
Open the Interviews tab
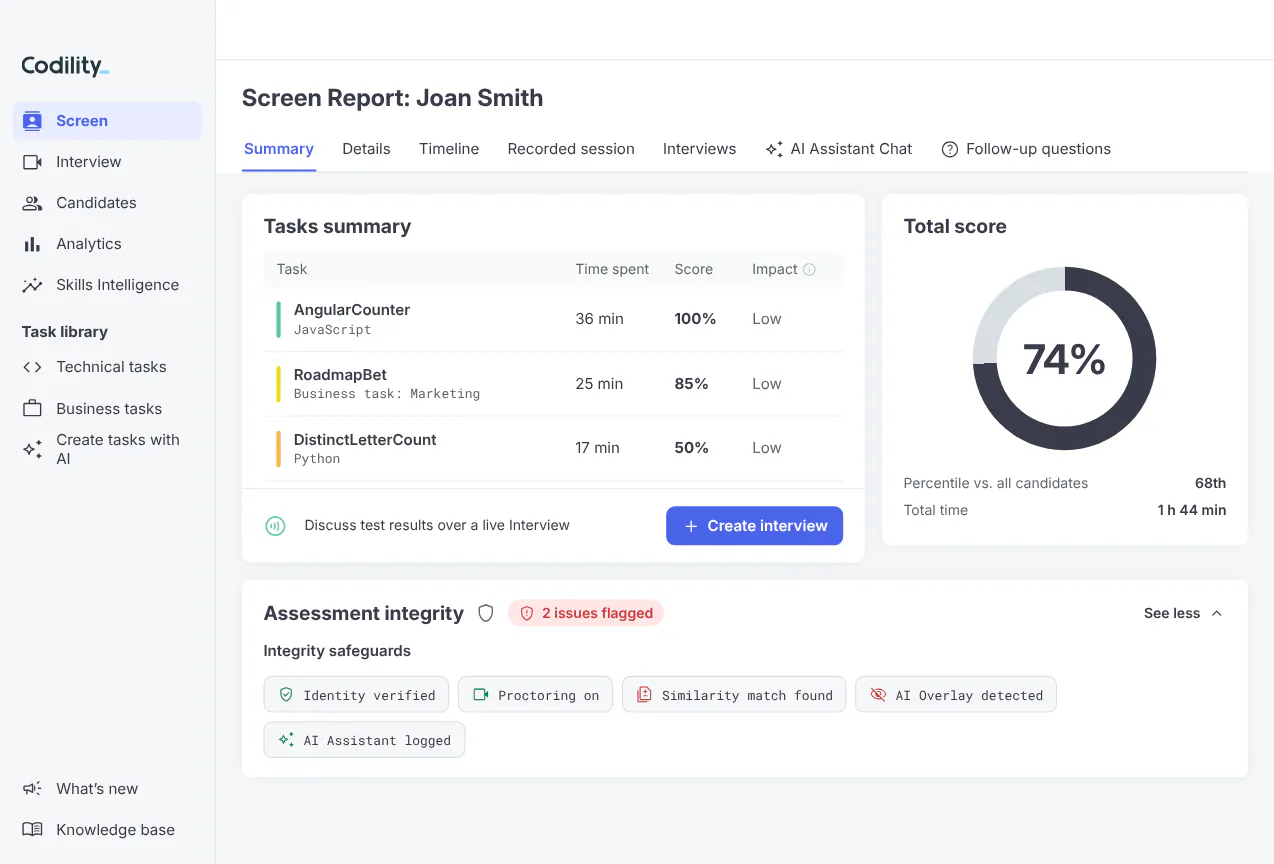pos(699,149)
